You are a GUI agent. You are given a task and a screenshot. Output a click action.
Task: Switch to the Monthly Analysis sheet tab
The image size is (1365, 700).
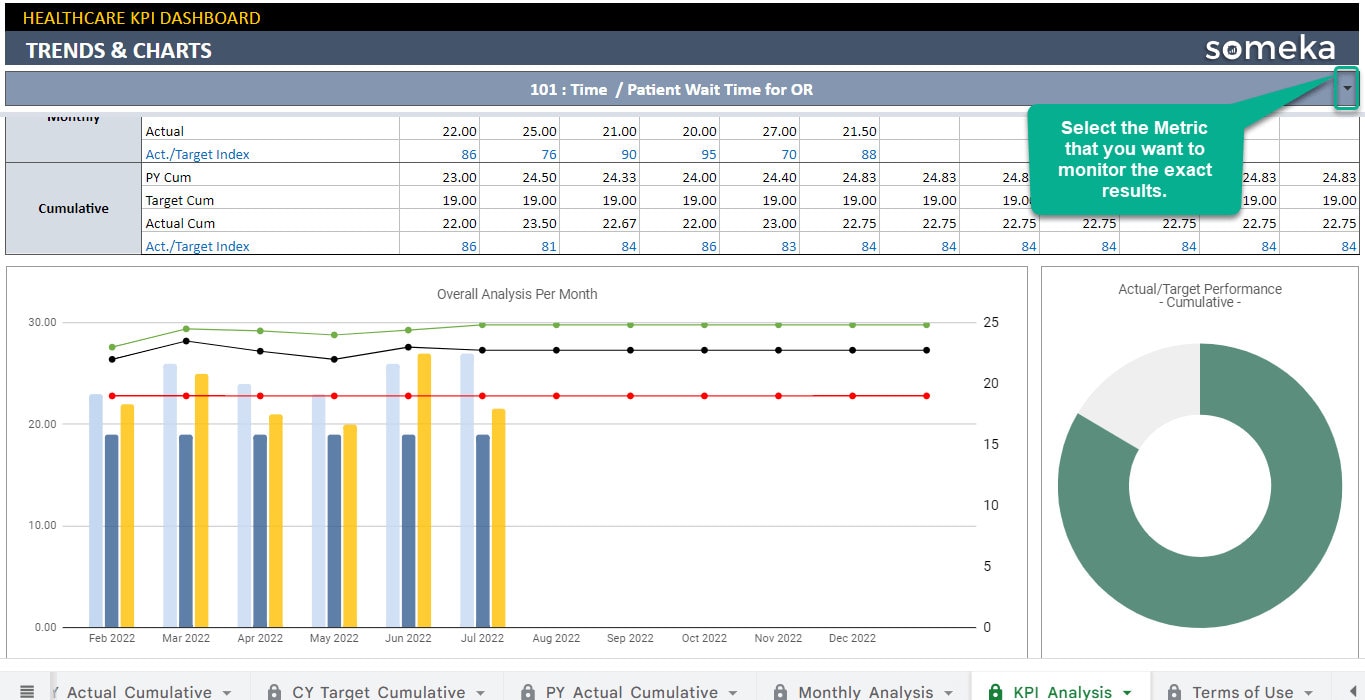(868, 691)
